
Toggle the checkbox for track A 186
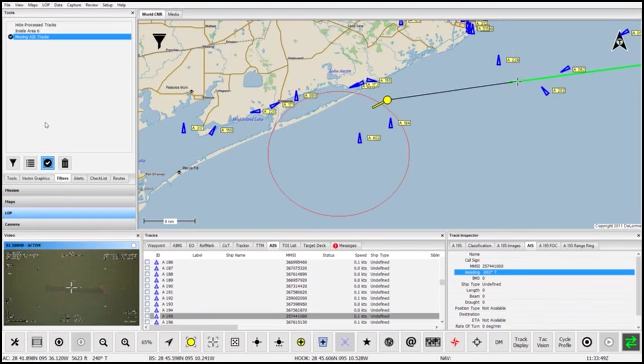(147, 262)
